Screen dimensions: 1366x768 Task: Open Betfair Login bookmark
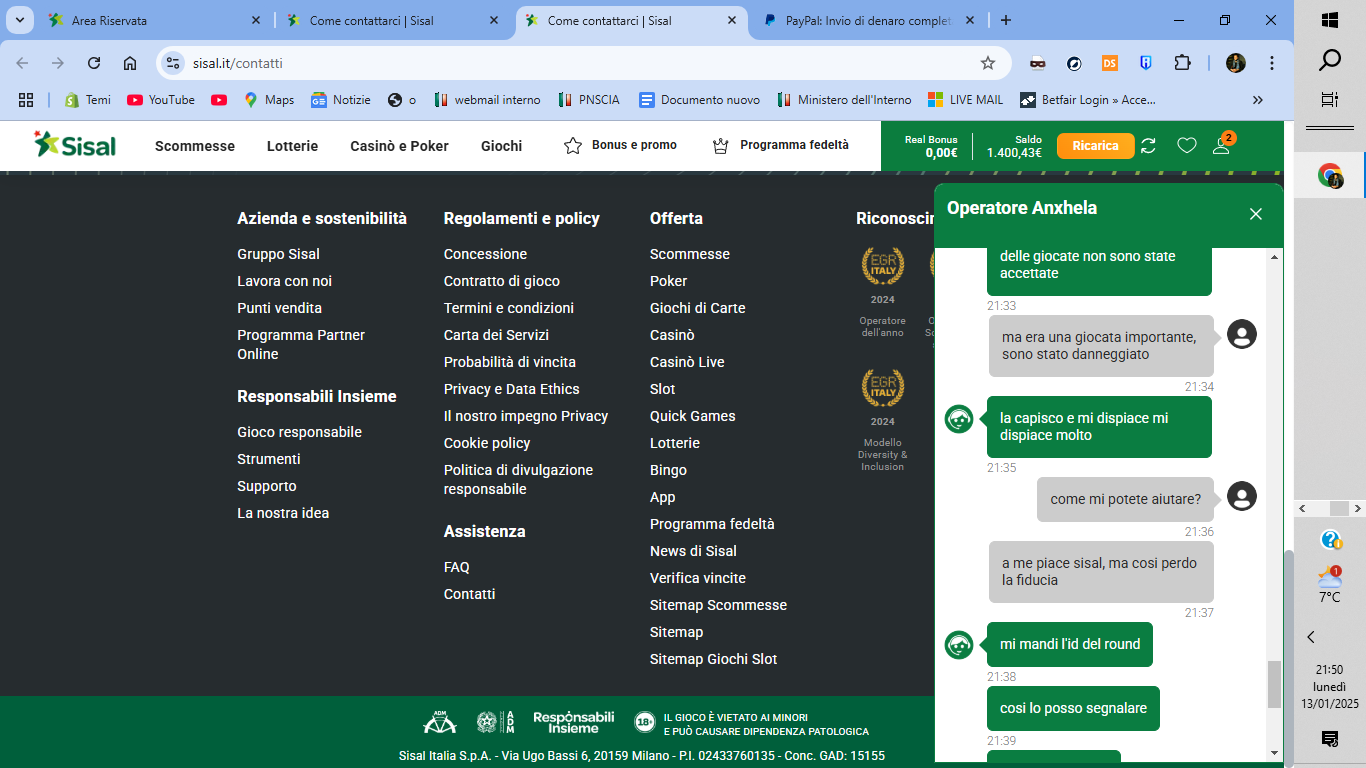tap(1088, 100)
